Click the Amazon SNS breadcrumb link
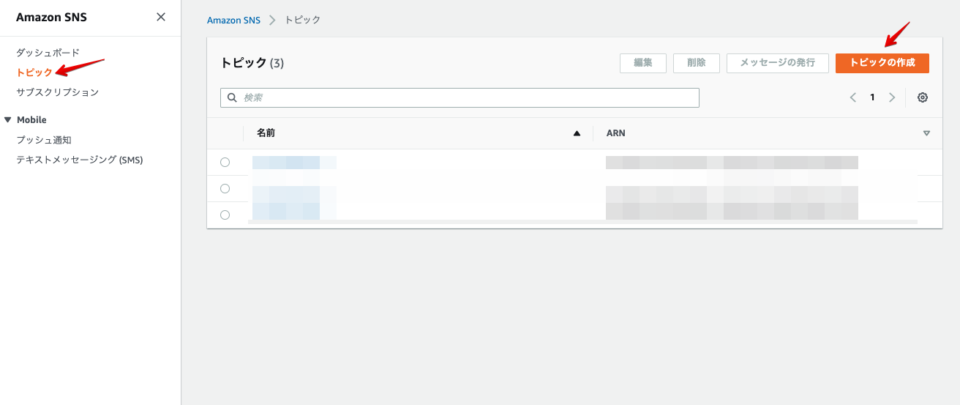960x405 pixels. (235, 20)
